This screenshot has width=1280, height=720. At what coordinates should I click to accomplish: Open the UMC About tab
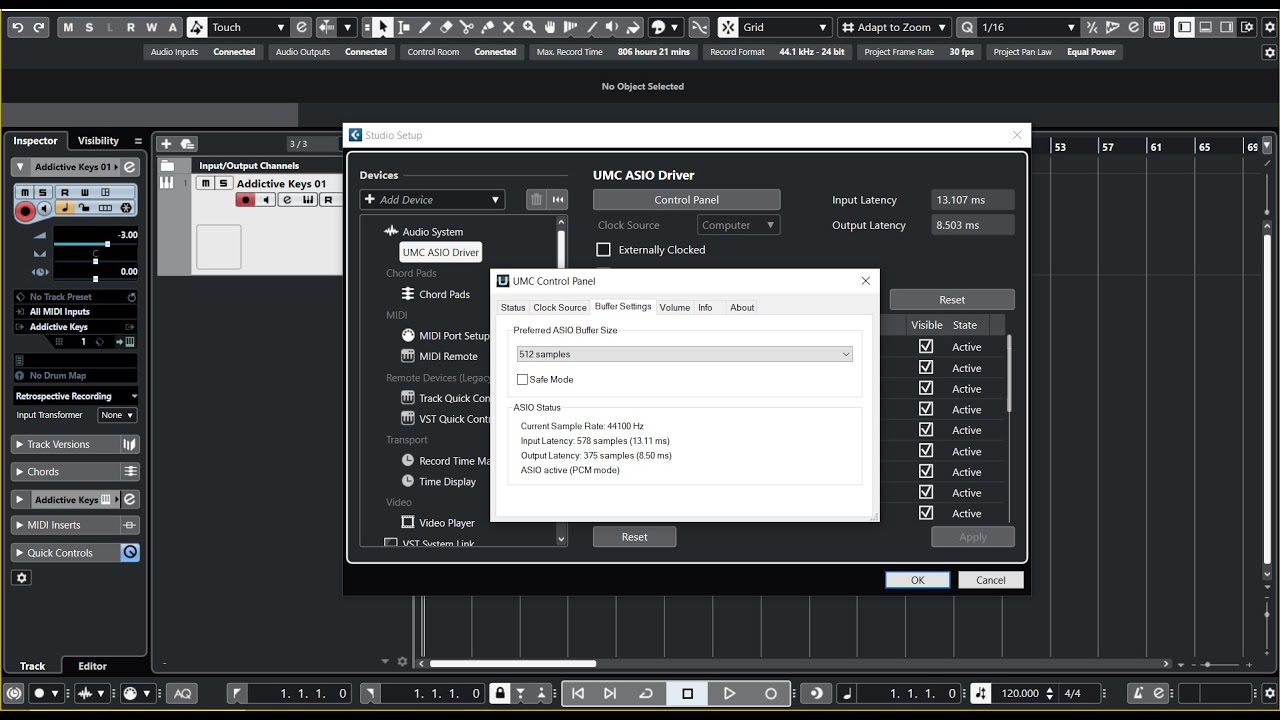click(x=742, y=307)
